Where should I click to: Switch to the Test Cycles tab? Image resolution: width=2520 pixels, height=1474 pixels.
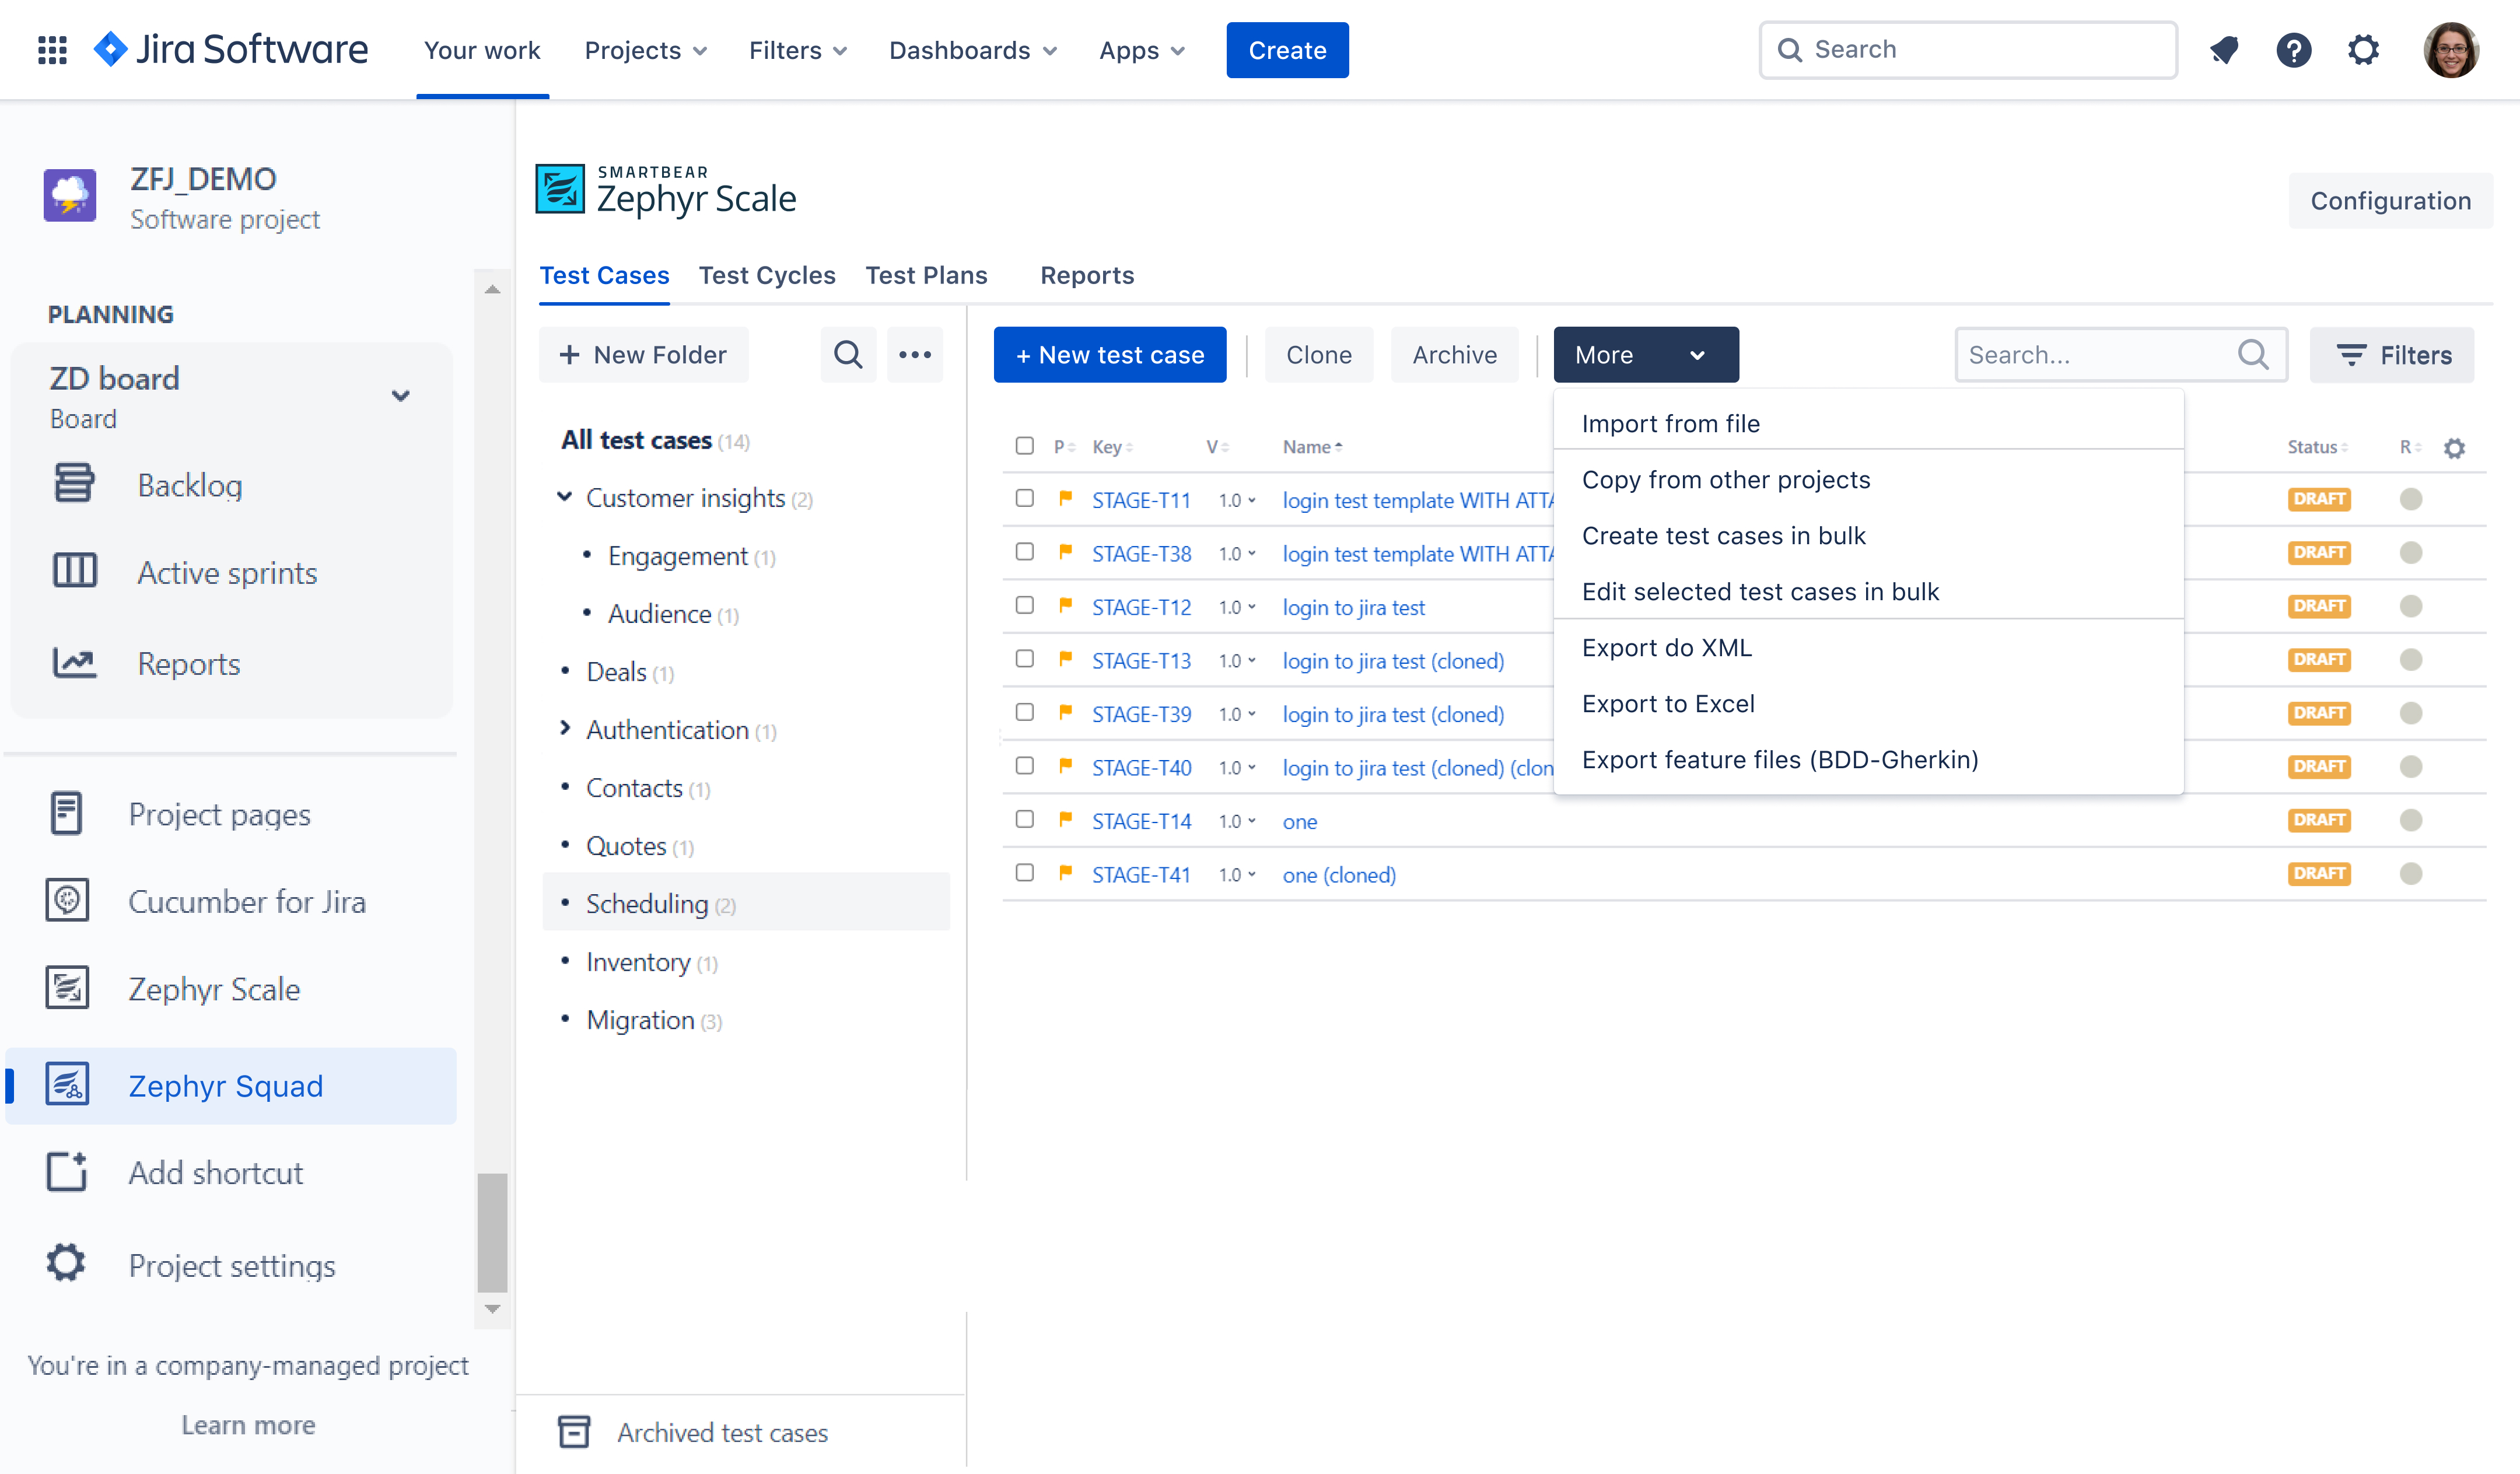point(767,275)
